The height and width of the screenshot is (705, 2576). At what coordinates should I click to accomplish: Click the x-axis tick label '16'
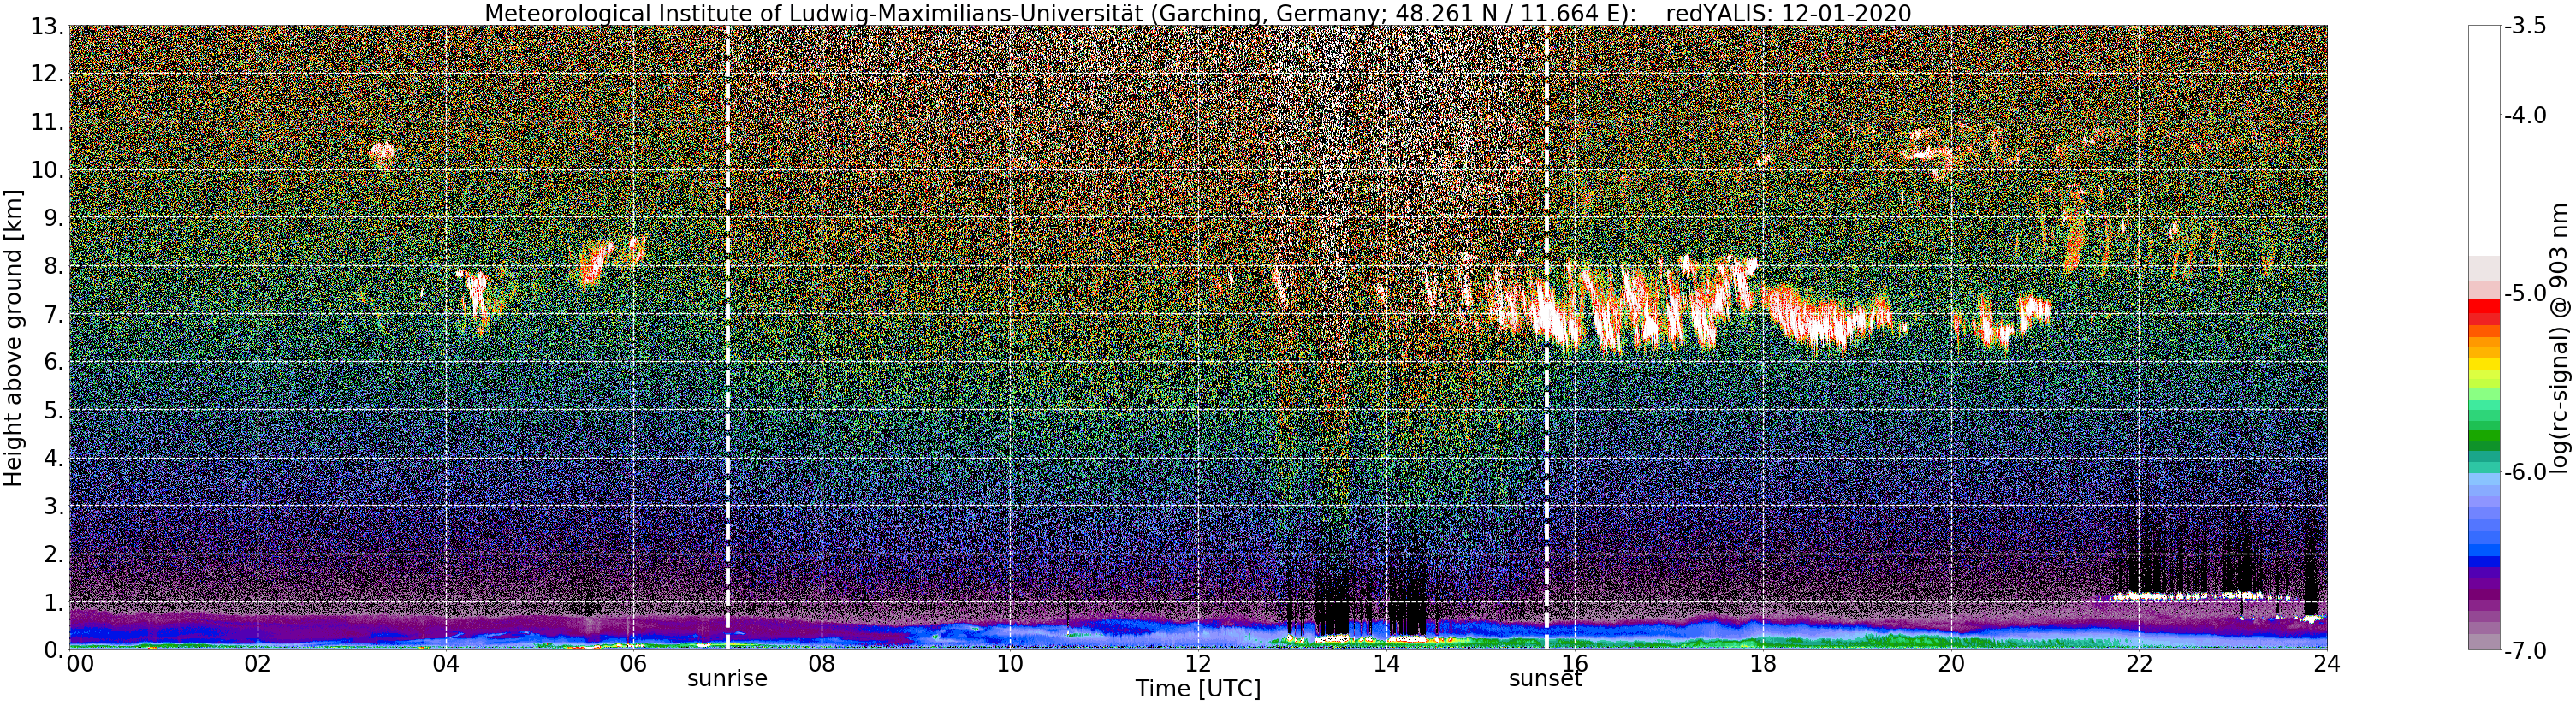point(1575,664)
